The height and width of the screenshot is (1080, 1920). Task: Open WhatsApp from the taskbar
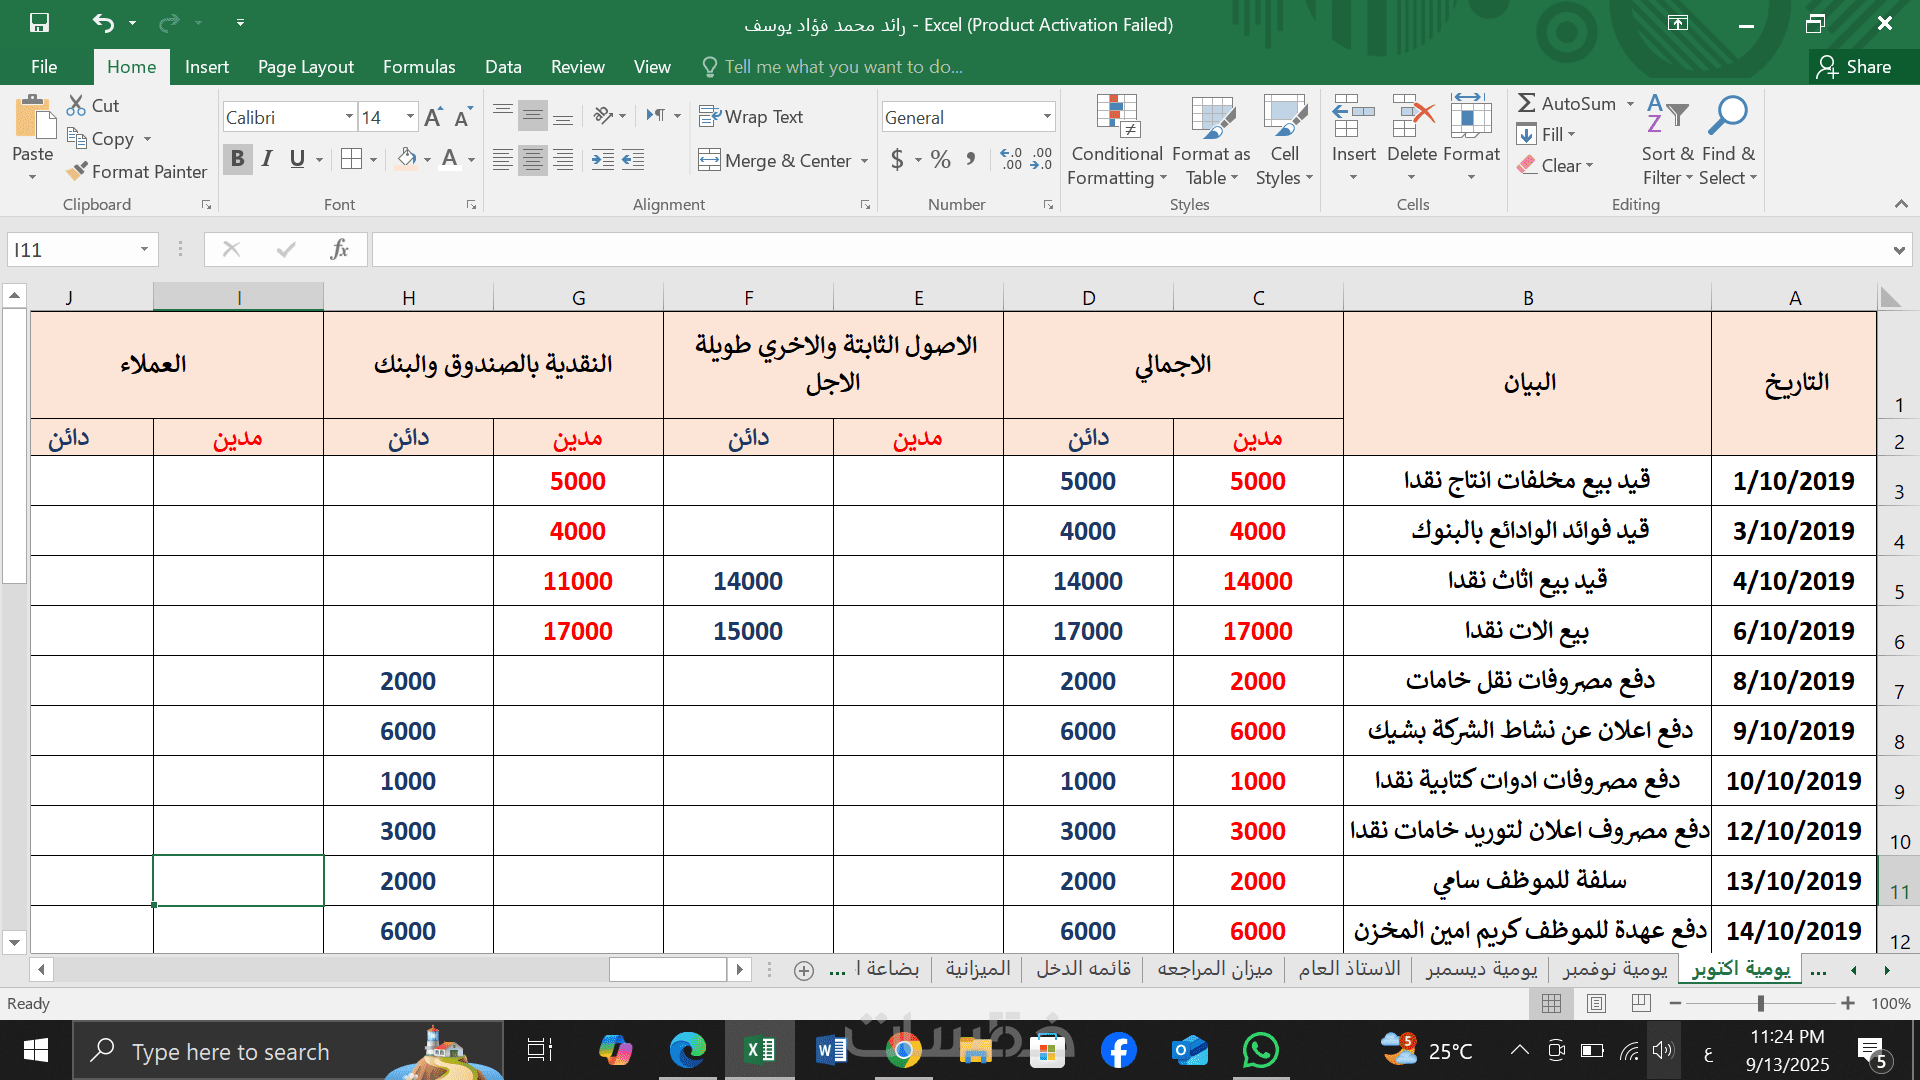coord(1260,1051)
